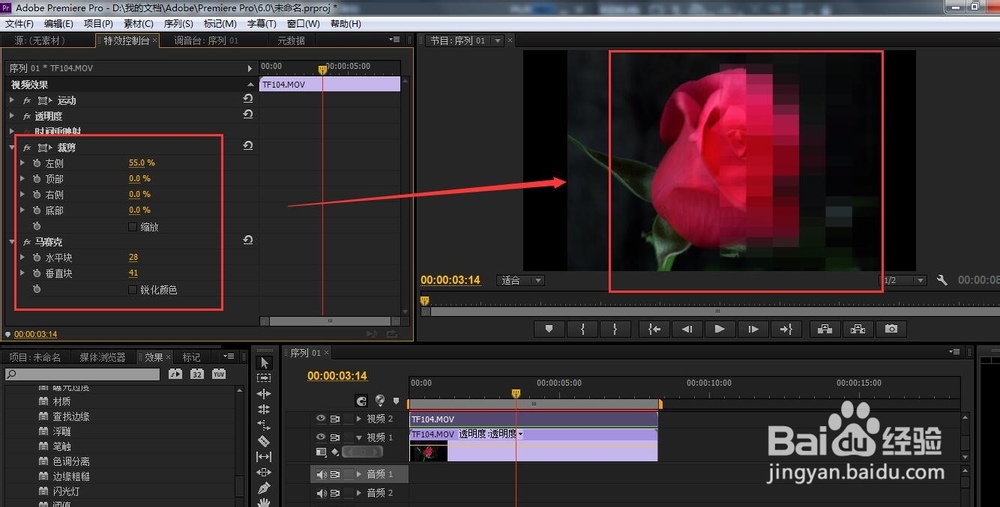This screenshot has height=507, width=1000.
Task: Select the Razor tool
Action: point(264,441)
